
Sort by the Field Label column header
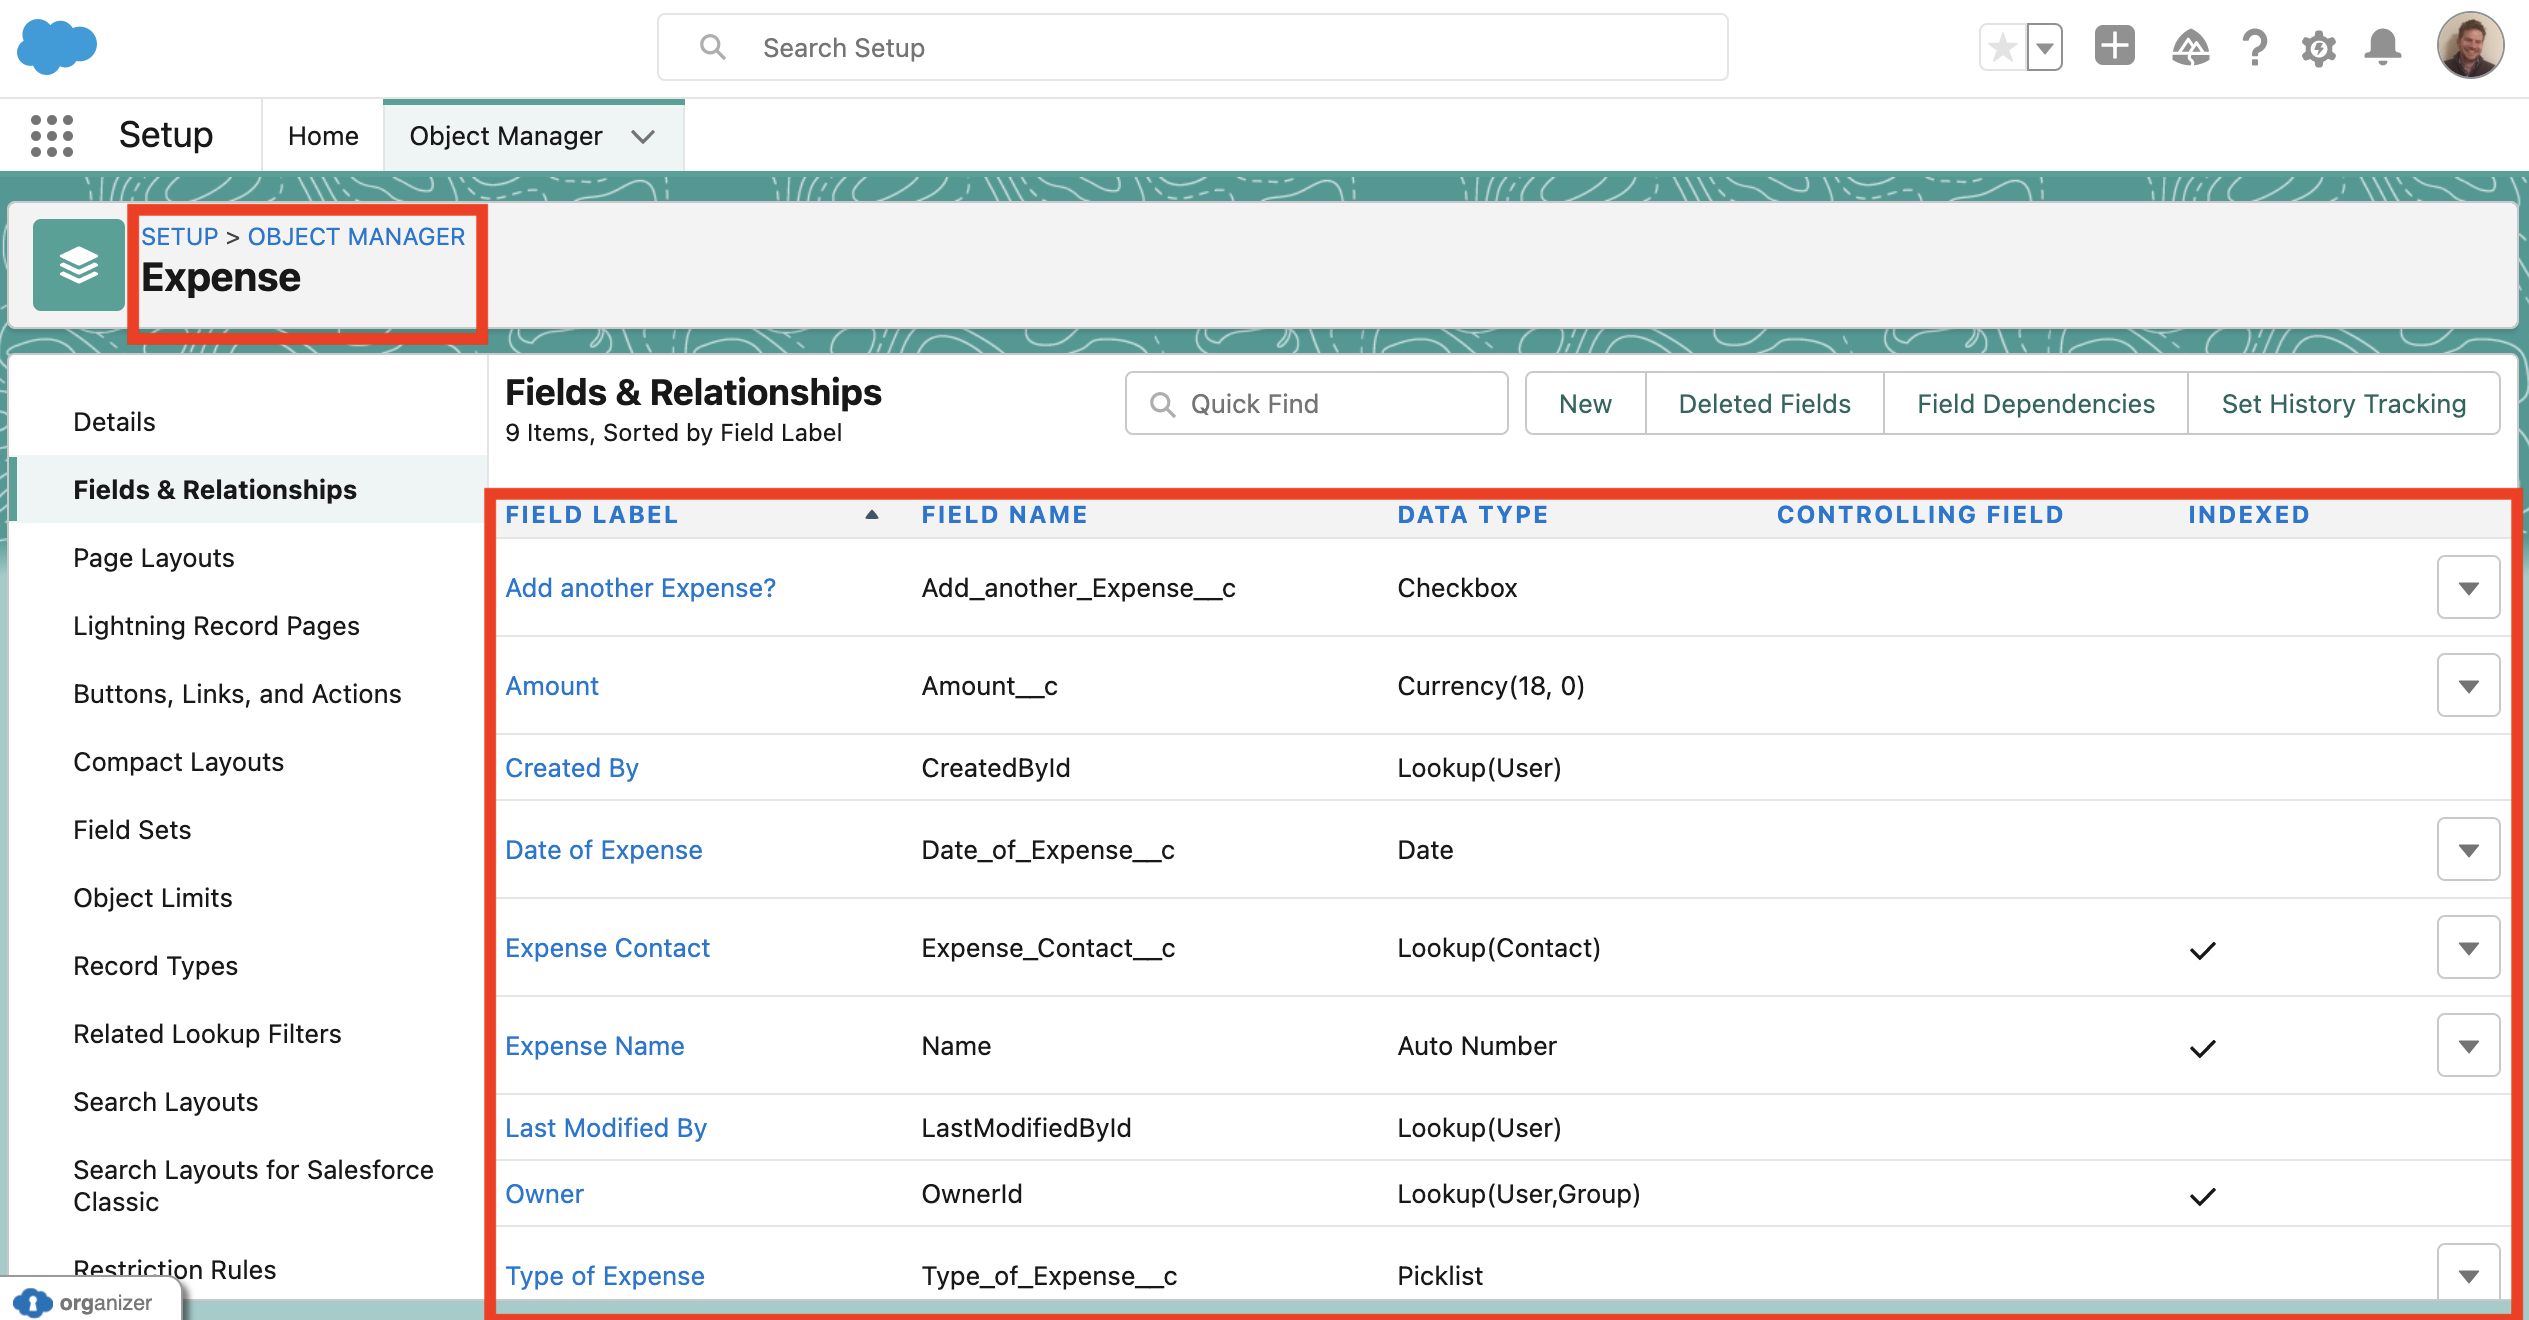(591, 515)
